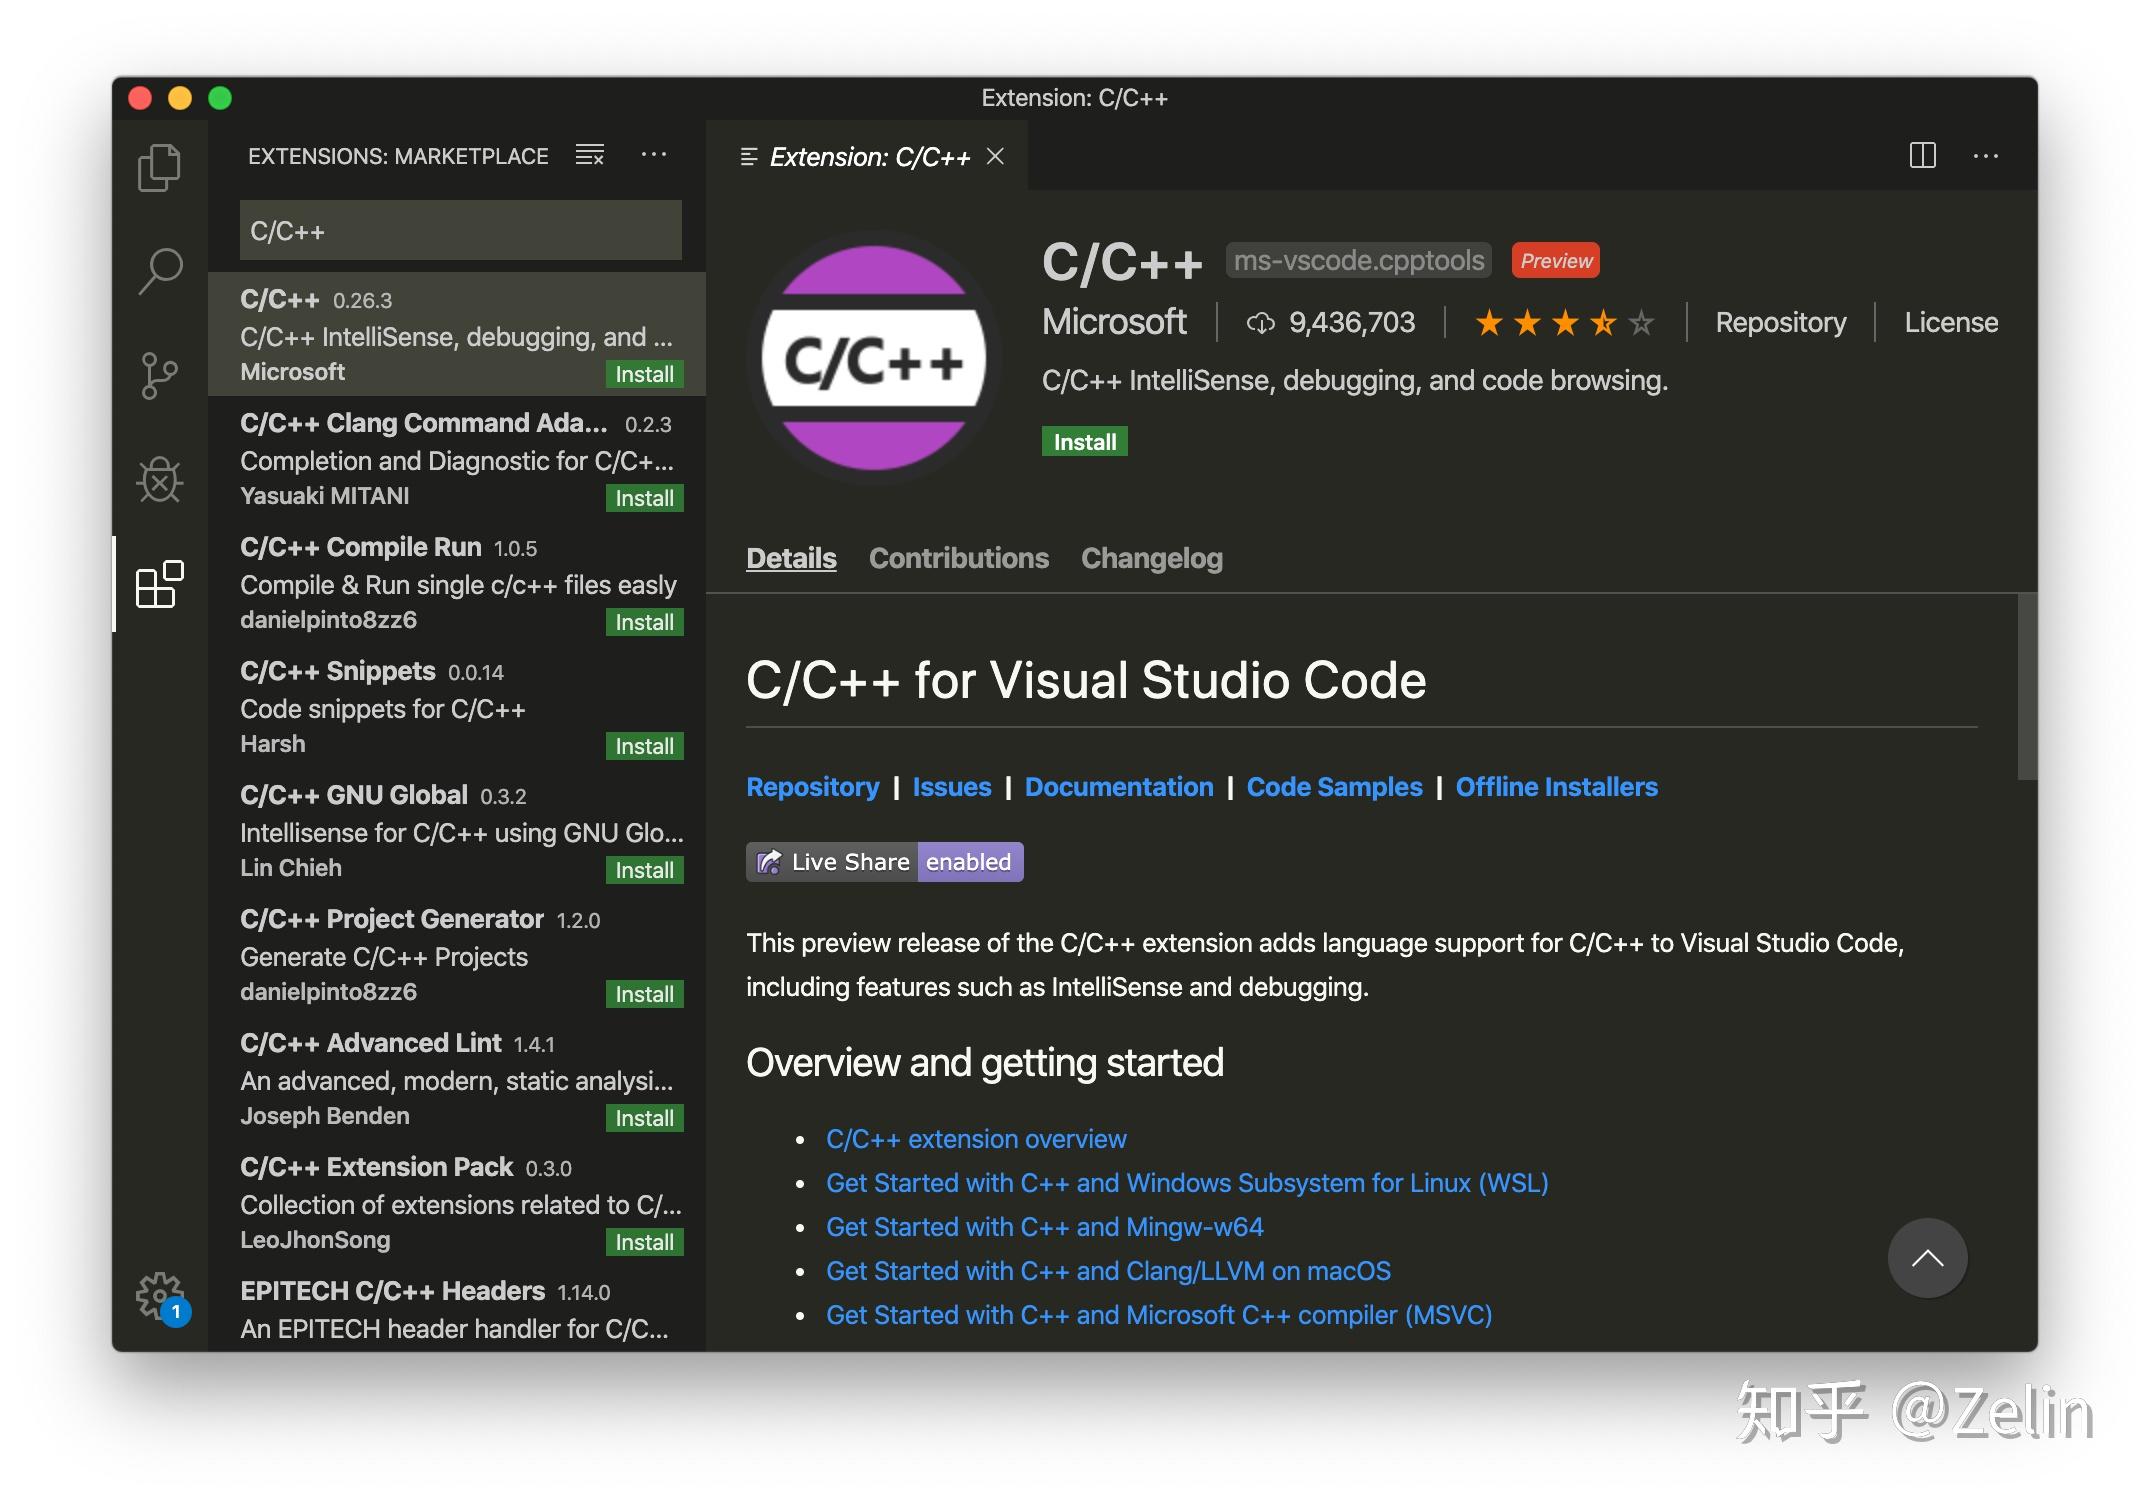Select C/C++ Clang Command Adapter list item

pos(457,458)
